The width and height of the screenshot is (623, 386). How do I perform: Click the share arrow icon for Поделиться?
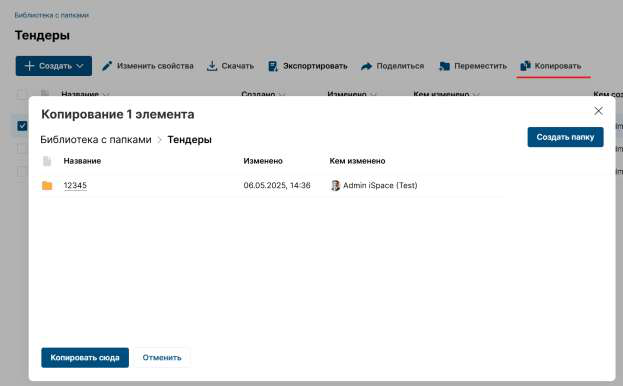(x=366, y=66)
